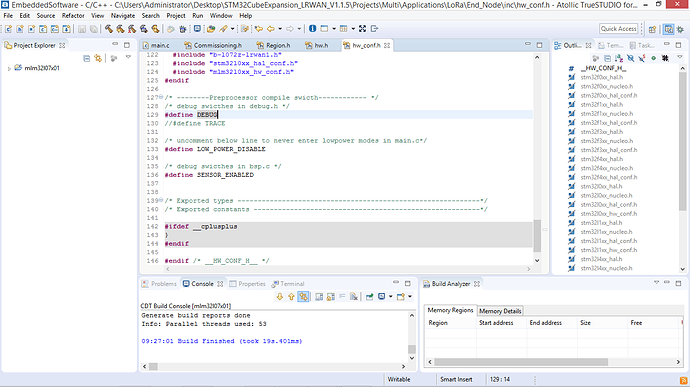
Task: Click the Display Selected Console icon
Action: 382,297
